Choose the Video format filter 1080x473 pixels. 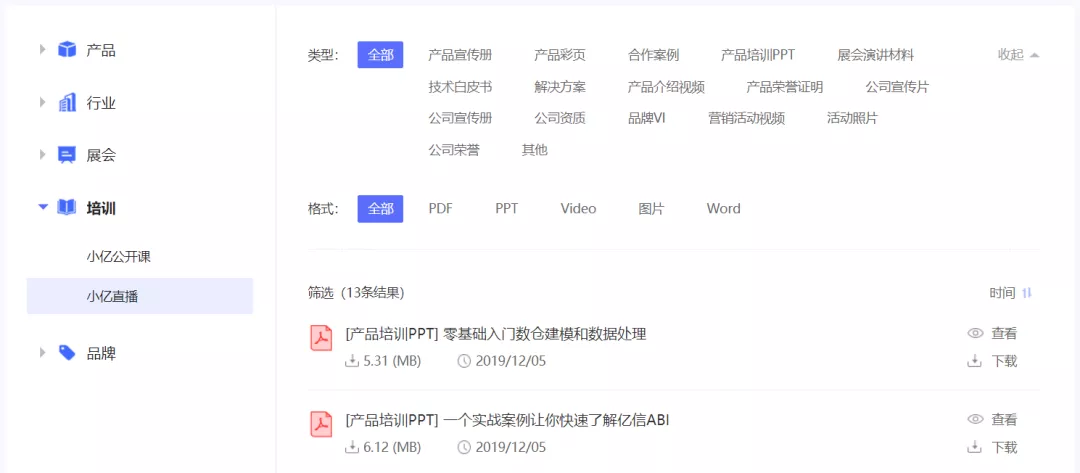point(578,209)
